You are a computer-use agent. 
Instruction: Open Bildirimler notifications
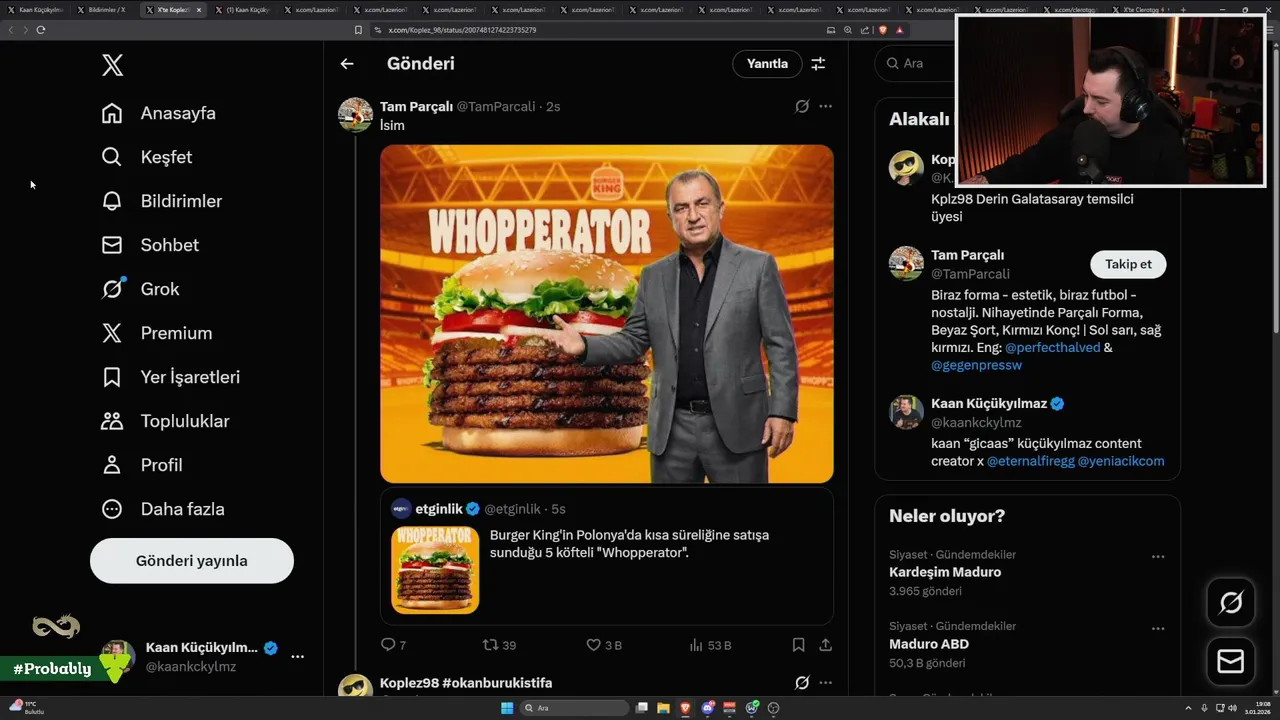(162, 201)
